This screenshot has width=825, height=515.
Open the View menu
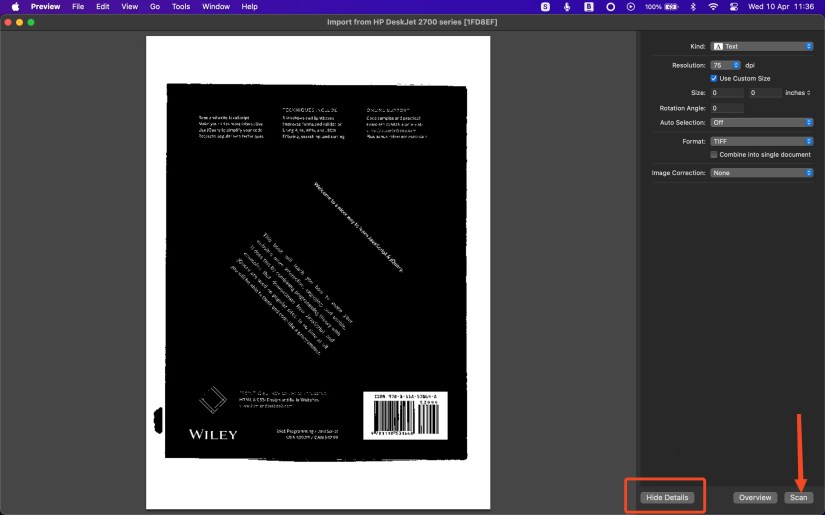coord(129,7)
